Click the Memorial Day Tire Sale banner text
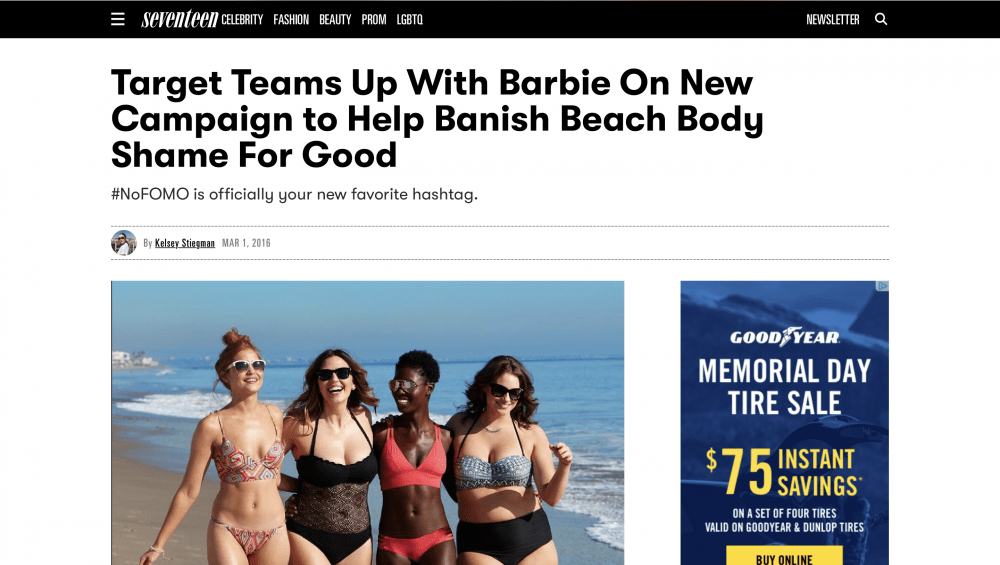The width and height of the screenshot is (1000, 565). [x=784, y=387]
